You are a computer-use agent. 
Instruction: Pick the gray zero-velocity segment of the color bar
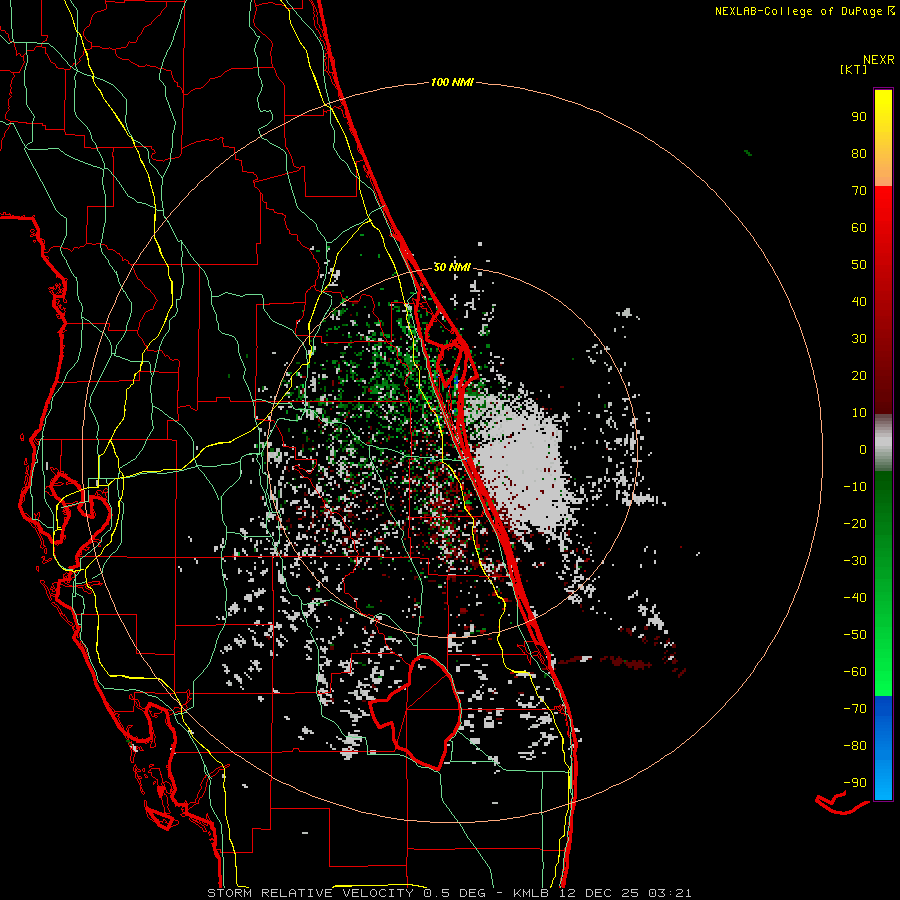(883, 443)
